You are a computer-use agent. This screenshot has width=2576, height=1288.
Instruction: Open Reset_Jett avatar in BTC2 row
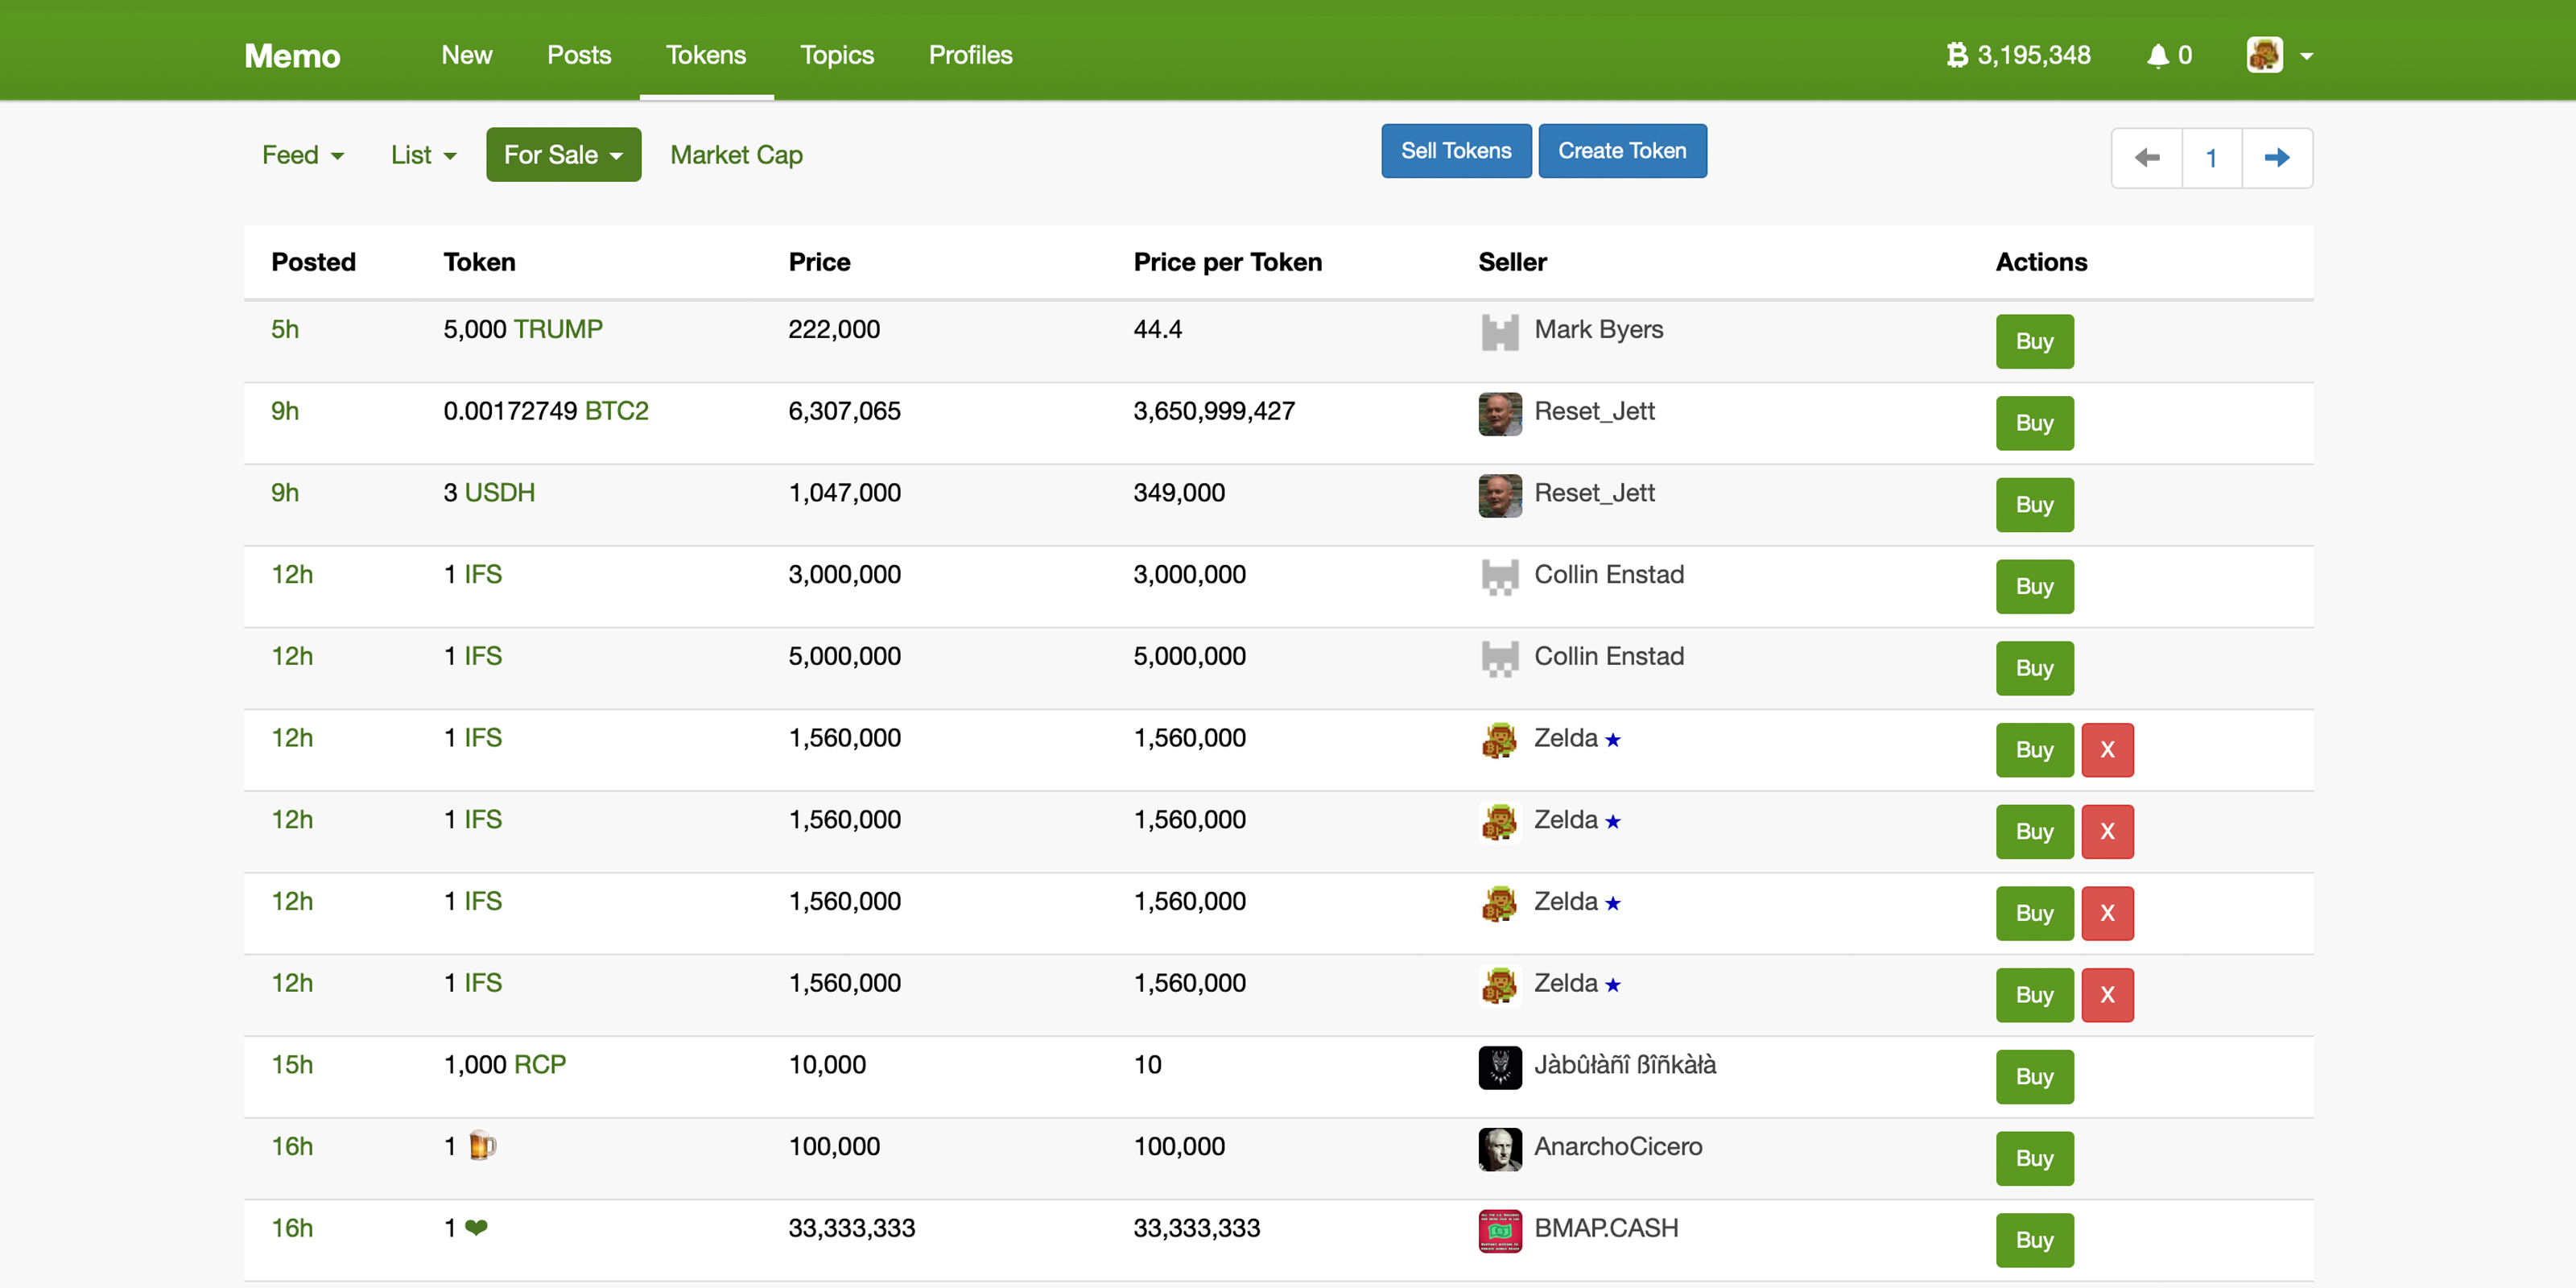click(x=1500, y=414)
